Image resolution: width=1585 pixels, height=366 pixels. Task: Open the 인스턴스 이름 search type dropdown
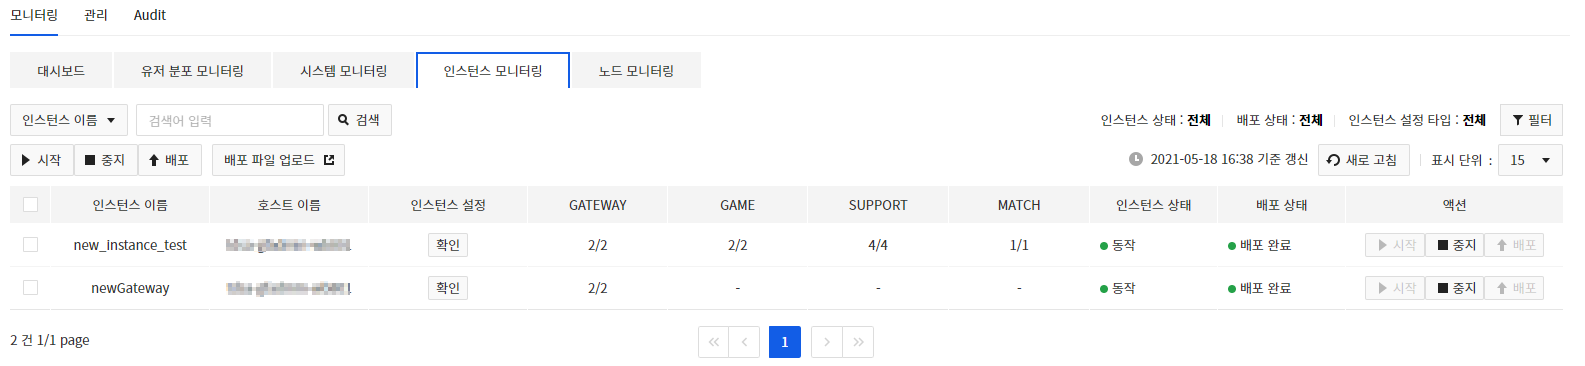(x=69, y=120)
